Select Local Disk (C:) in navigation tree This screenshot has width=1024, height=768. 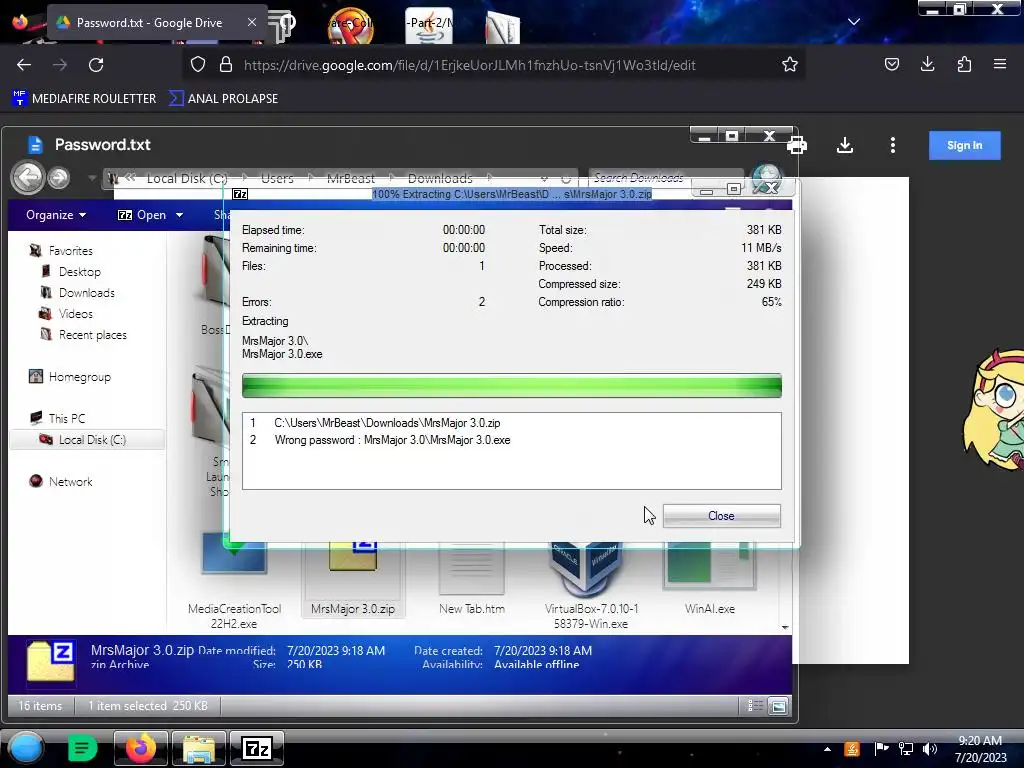click(91, 440)
